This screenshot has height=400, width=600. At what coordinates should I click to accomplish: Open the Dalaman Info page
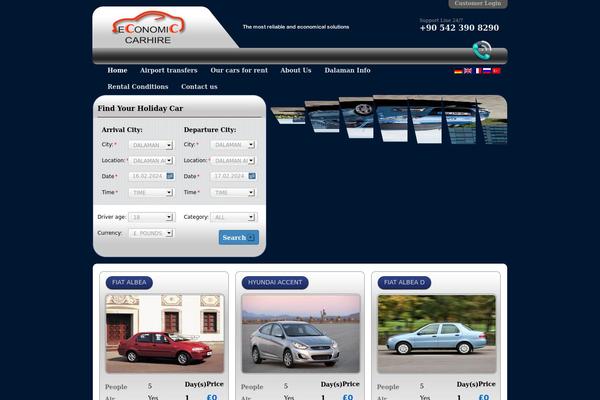(347, 70)
